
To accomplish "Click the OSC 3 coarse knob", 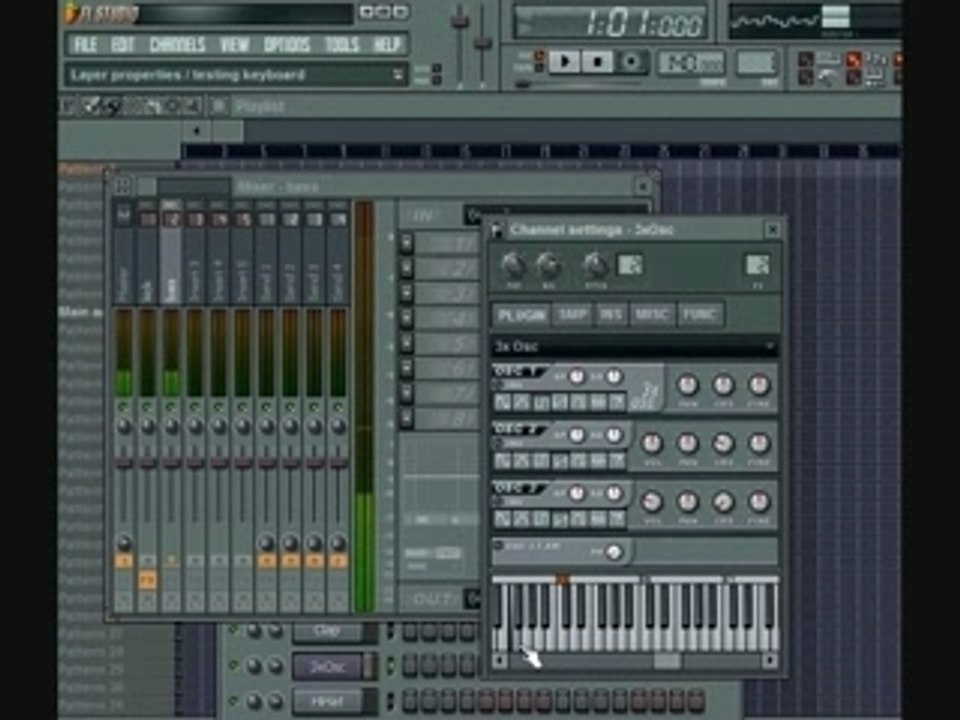I will point(723,501).
